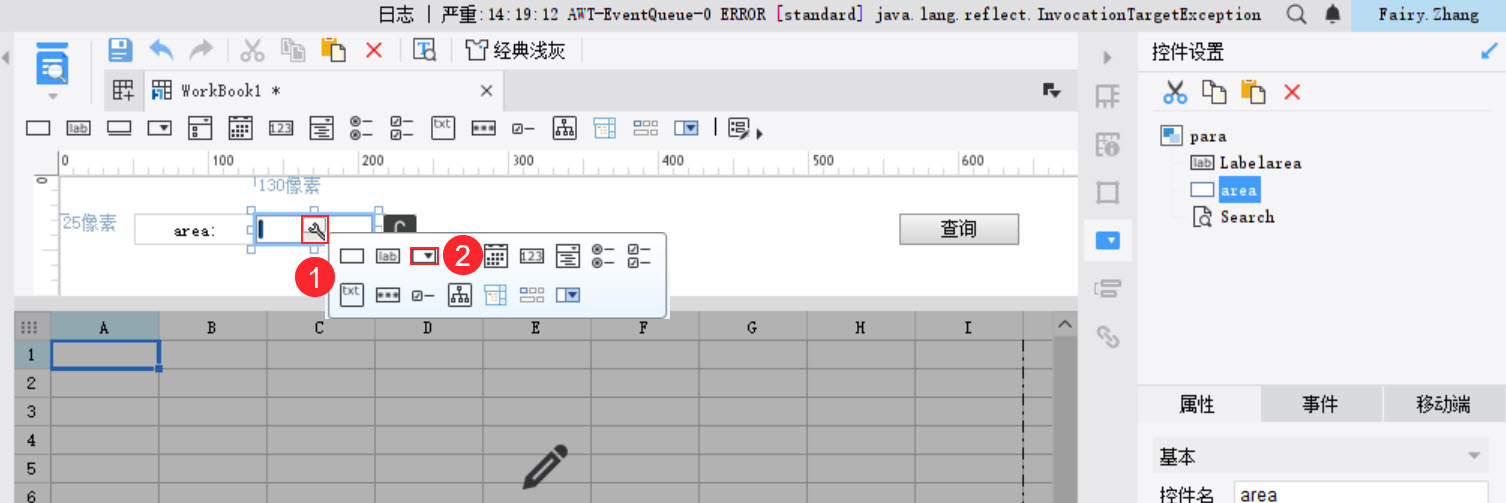Choose the txt text area widget in popup

(352, 294)
